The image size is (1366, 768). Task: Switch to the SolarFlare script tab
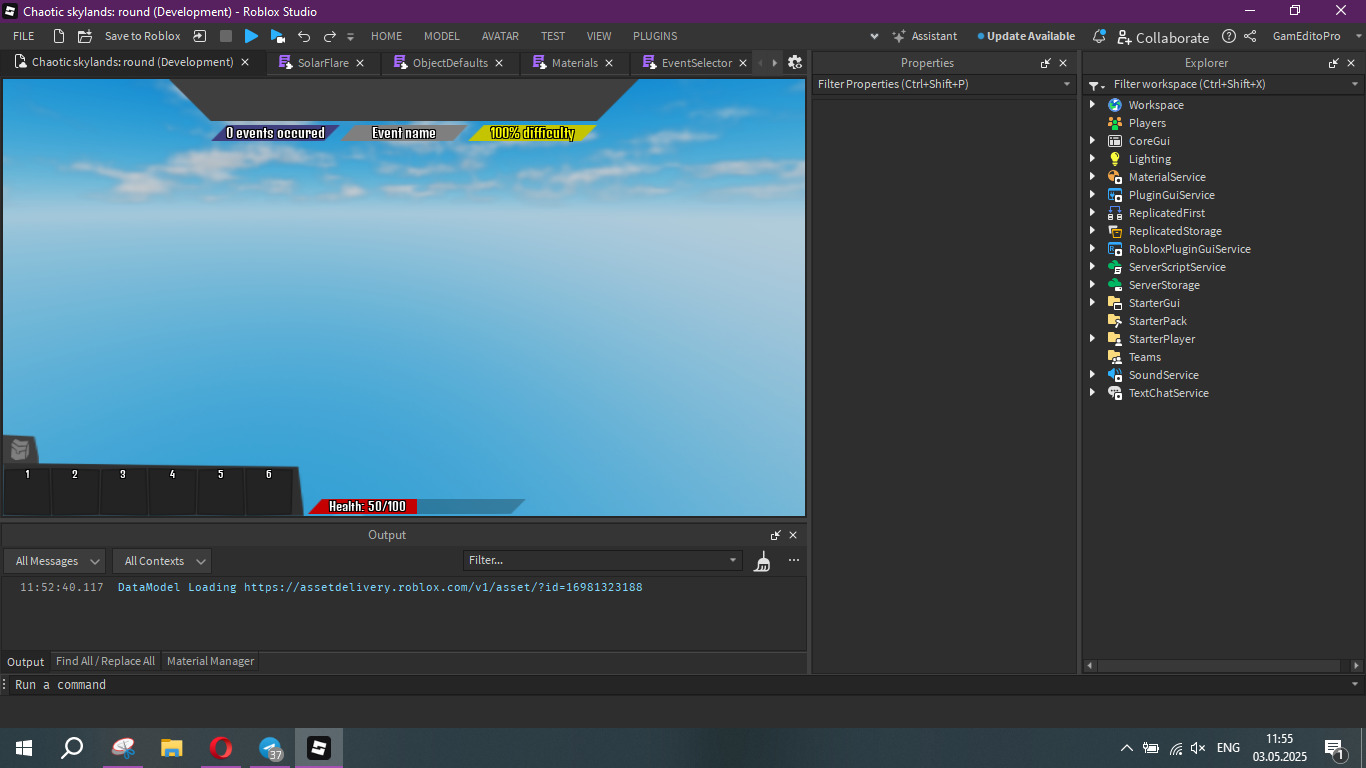pyautogui.click(x=322, y=63)
